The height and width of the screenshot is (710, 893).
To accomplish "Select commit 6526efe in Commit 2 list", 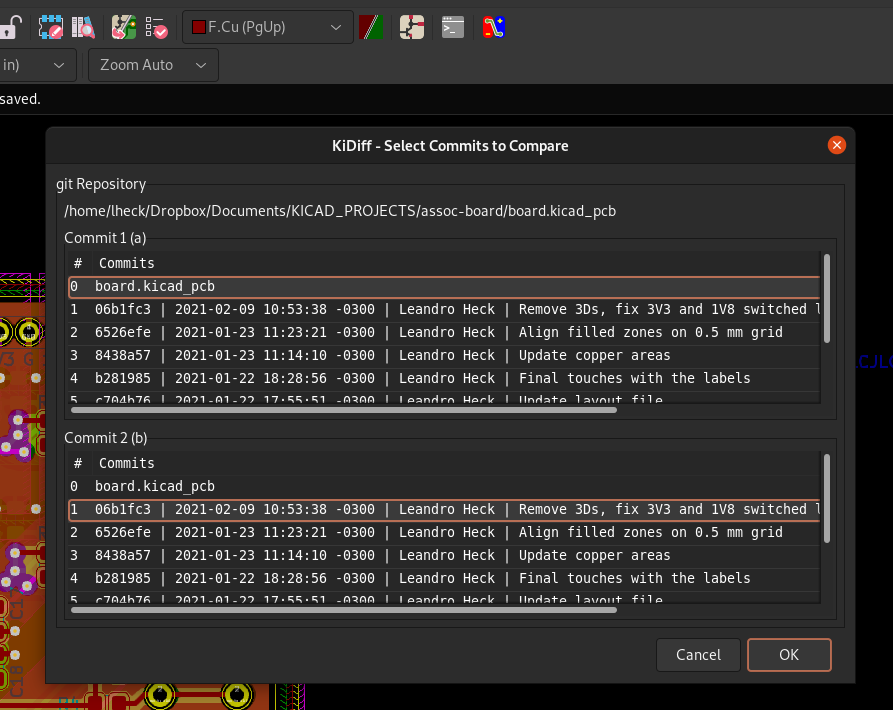I will tap(444, 532).
